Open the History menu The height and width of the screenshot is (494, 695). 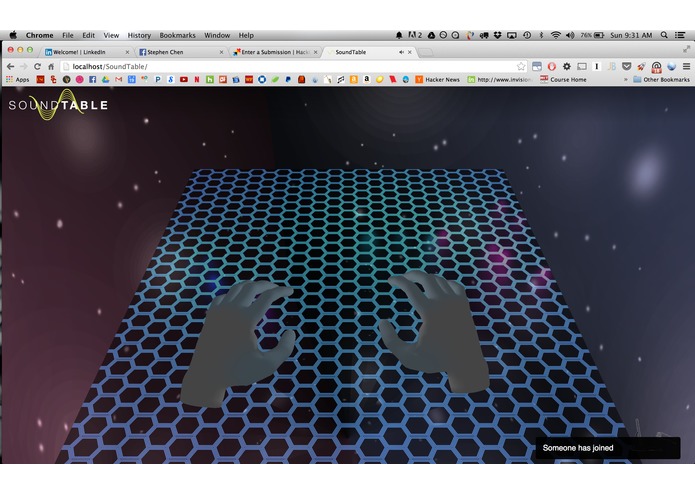coord(139,35)
